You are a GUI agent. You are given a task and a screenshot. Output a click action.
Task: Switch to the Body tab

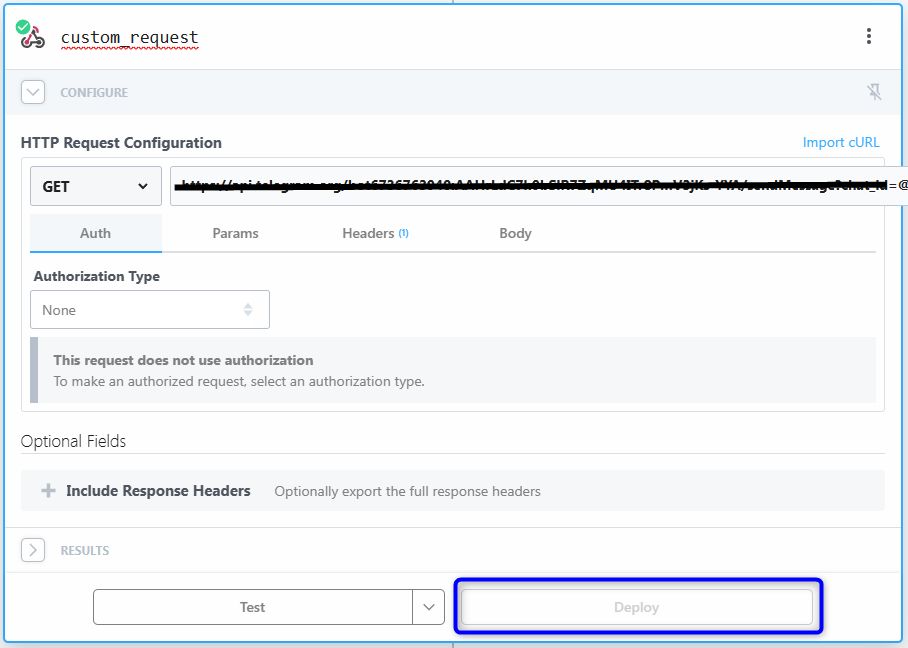tap(515, 233)
